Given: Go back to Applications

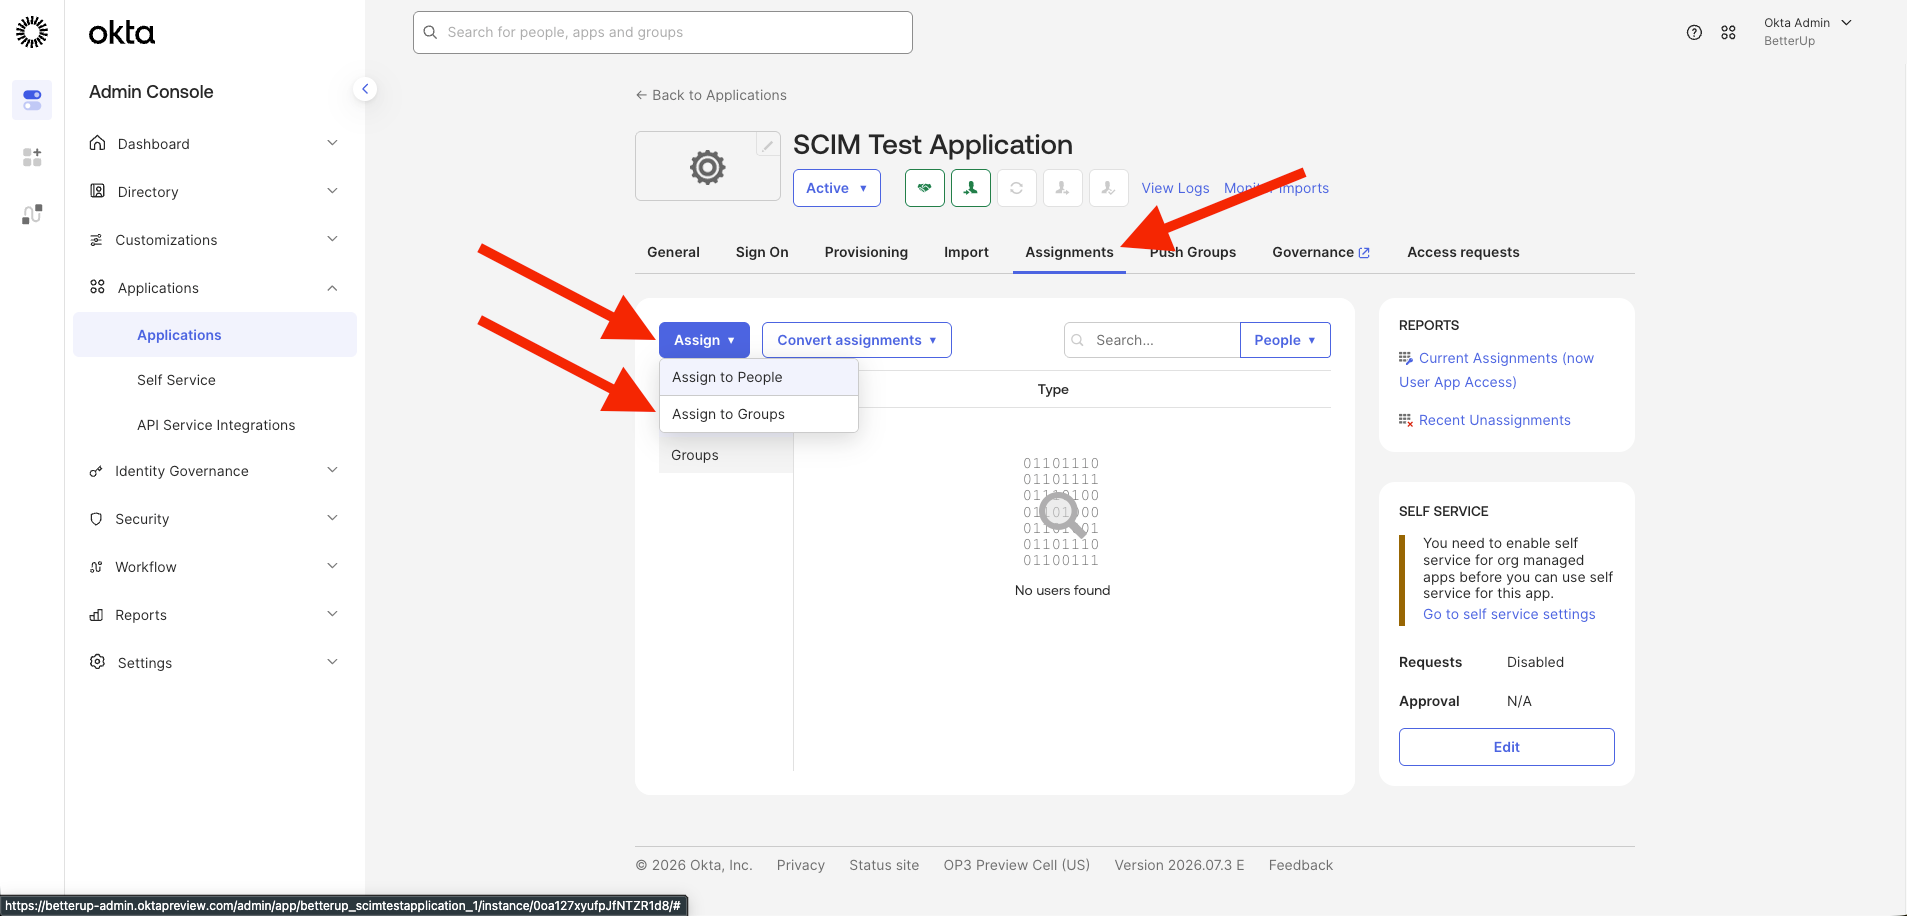Looking at the screenshot, I should tap(711, 95).
